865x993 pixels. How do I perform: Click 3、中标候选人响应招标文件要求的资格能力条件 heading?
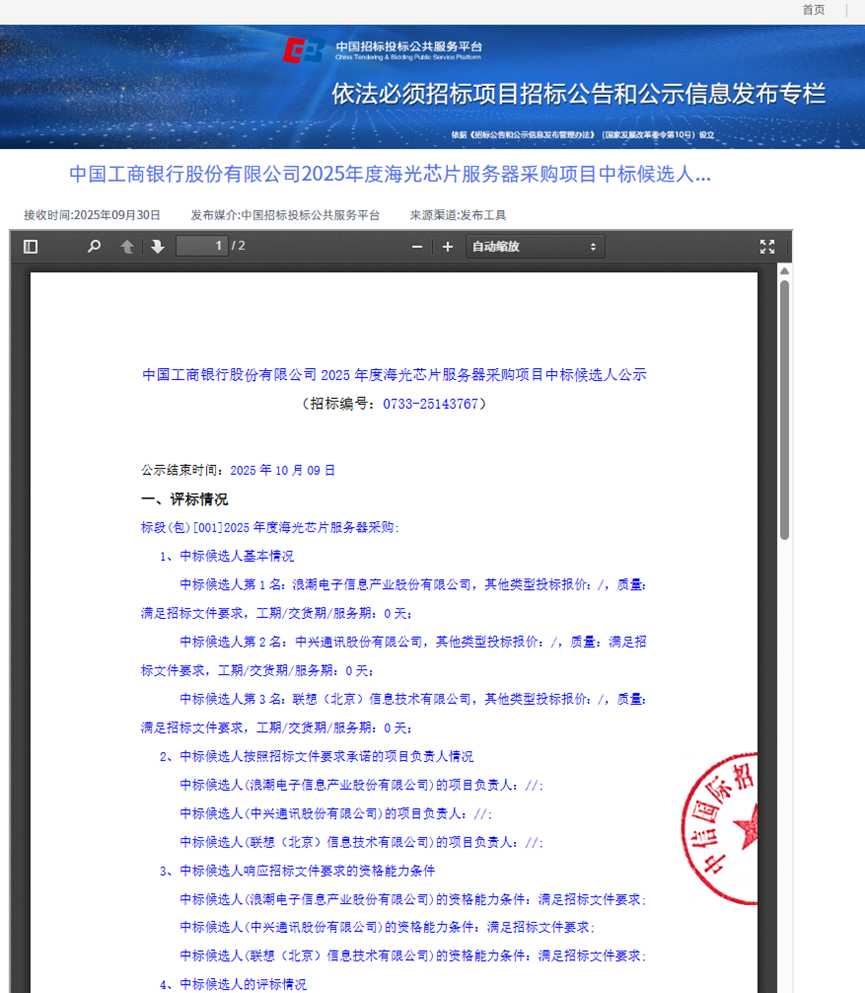click(x=297, y=871)
